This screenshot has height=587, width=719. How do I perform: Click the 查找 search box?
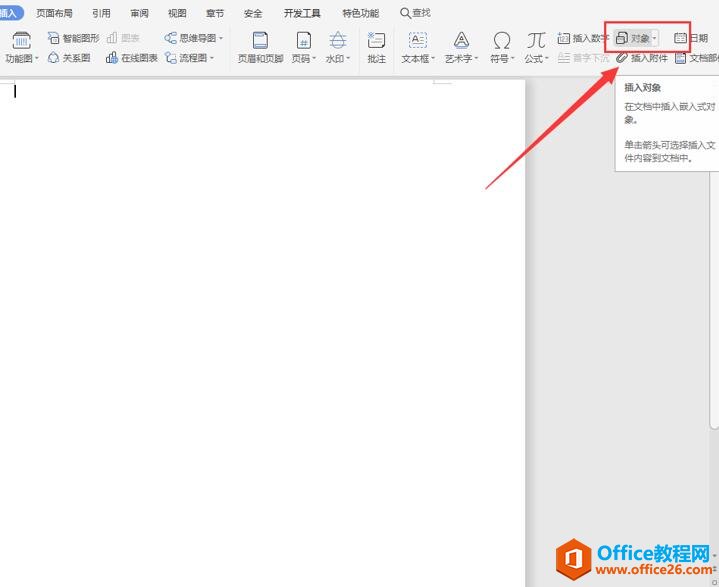tap(415, 13)
